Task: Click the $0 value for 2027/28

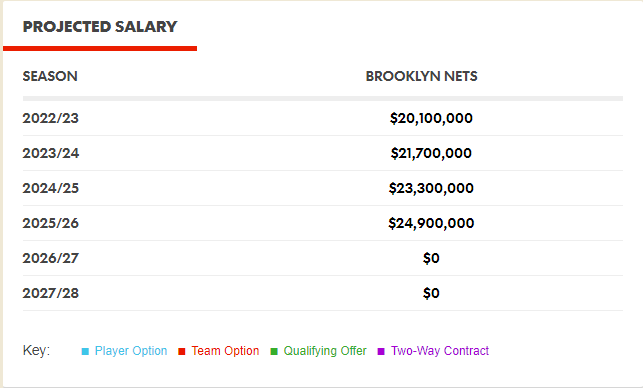Action: (x=431, y=293)
